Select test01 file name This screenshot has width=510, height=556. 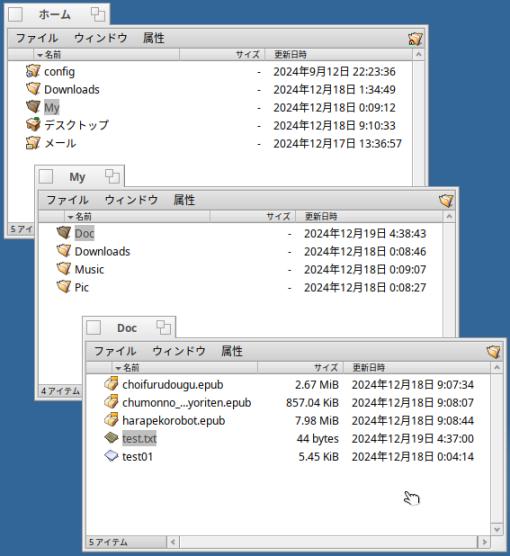coord(137,456)
